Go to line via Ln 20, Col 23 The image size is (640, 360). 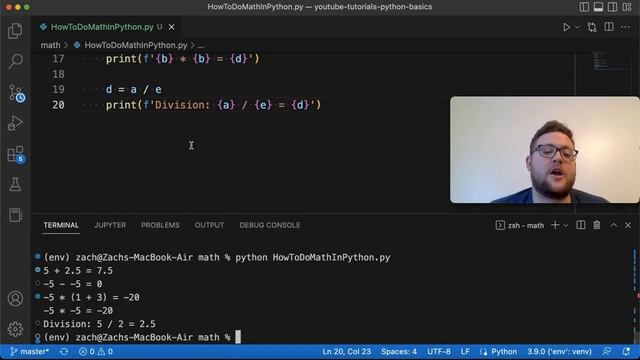point(347,351)
